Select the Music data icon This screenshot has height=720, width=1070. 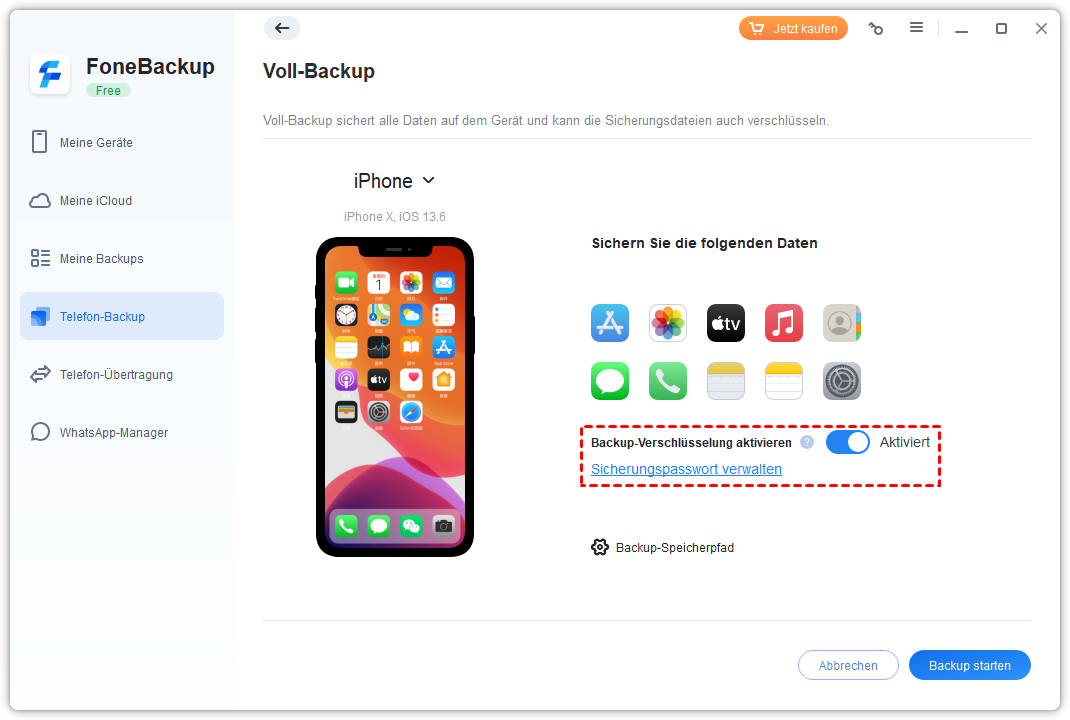783,323
